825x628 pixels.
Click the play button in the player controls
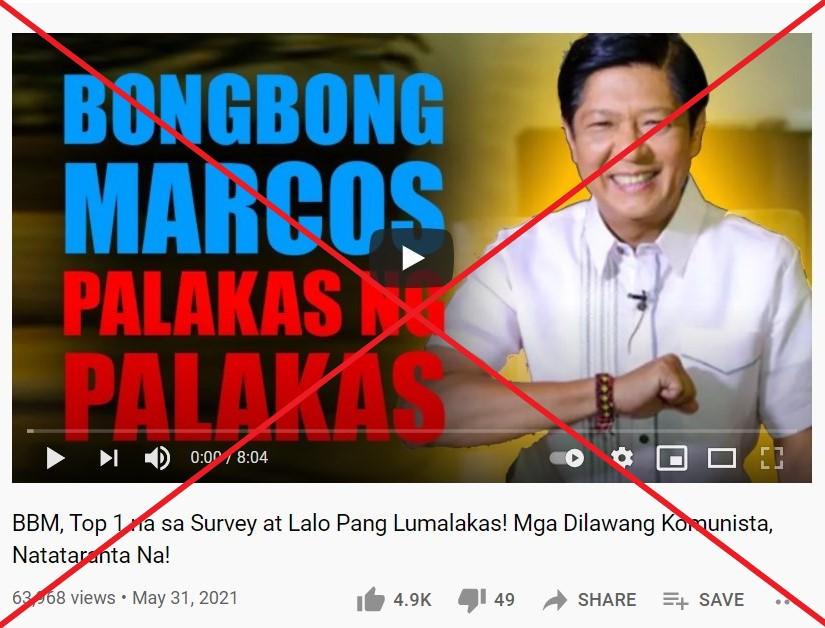(x=55, y=458)
